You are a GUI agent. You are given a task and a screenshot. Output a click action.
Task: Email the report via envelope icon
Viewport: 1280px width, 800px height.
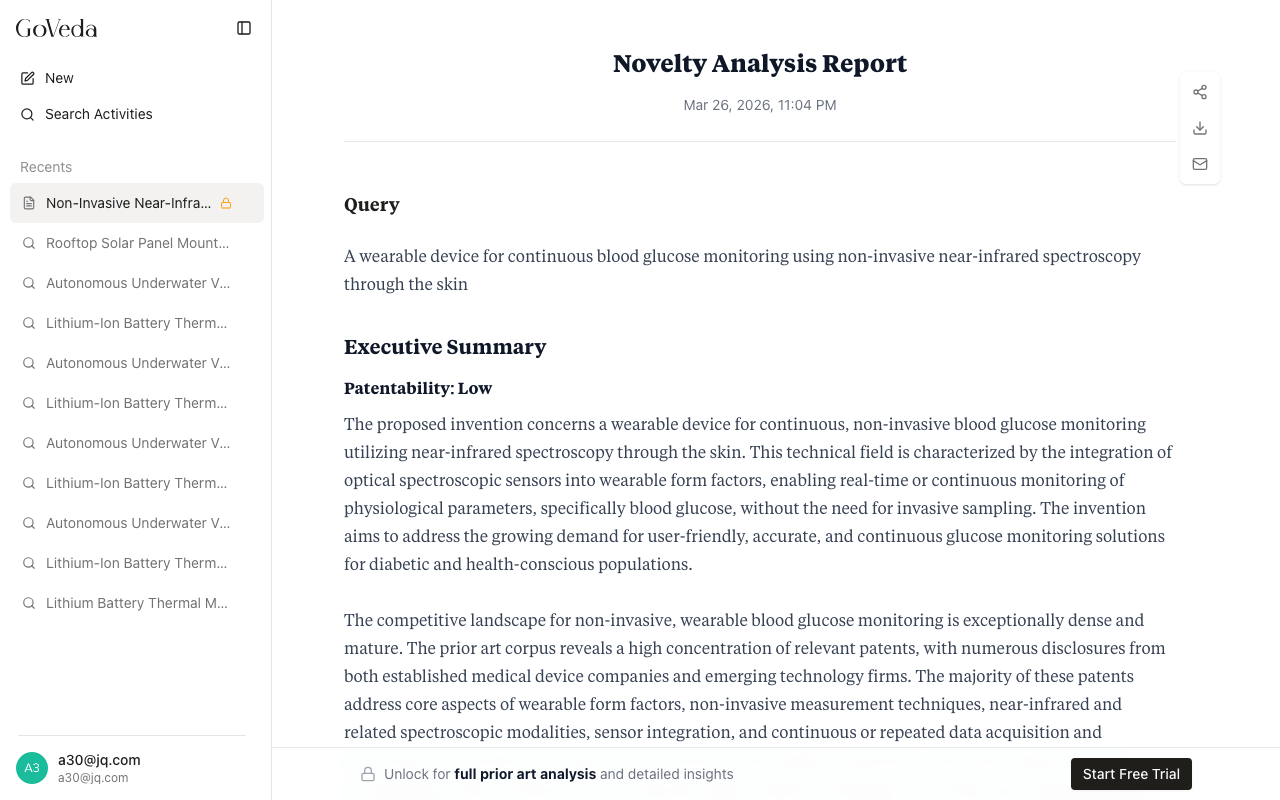point(1200,164)
